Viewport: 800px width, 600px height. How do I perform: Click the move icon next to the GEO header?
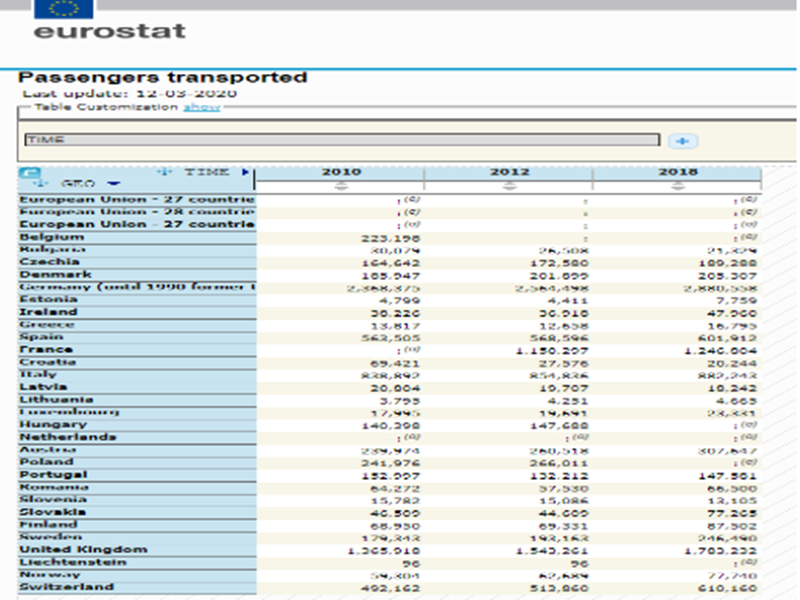click(x=42, y=184)
